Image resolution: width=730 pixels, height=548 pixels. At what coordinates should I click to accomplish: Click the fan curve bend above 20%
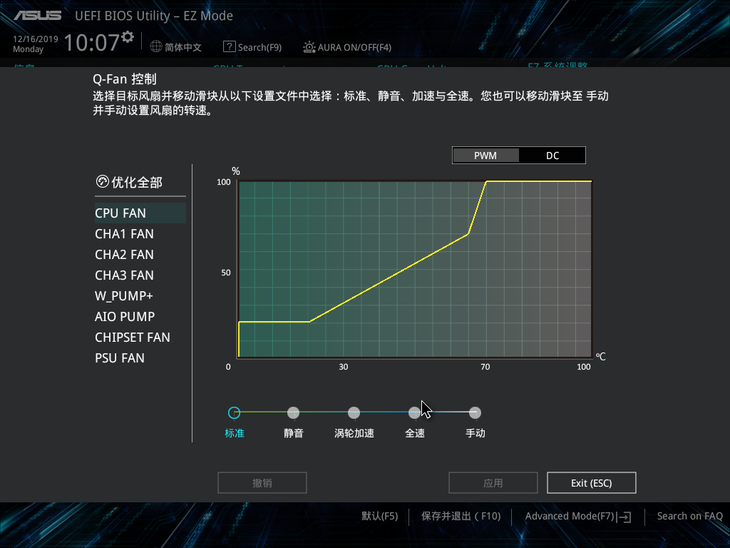point(310,321)
